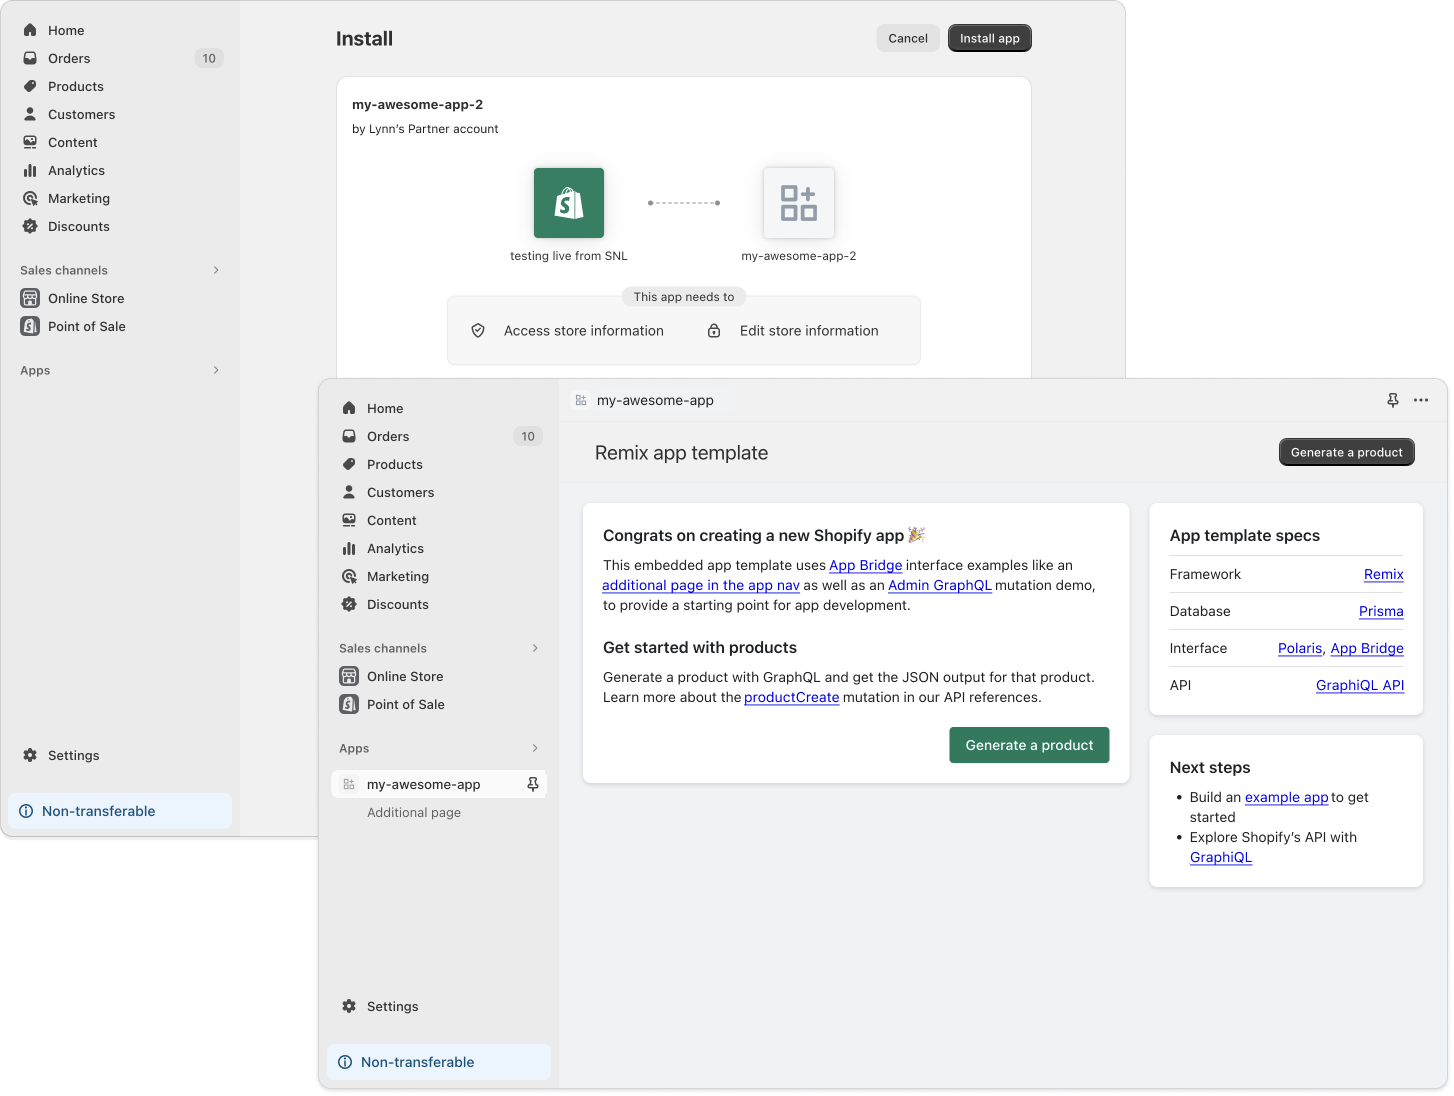Go to Analytics in the front sidebar
The width and height of the screenshot is (1454, 1096).
(x=395, y=548)
